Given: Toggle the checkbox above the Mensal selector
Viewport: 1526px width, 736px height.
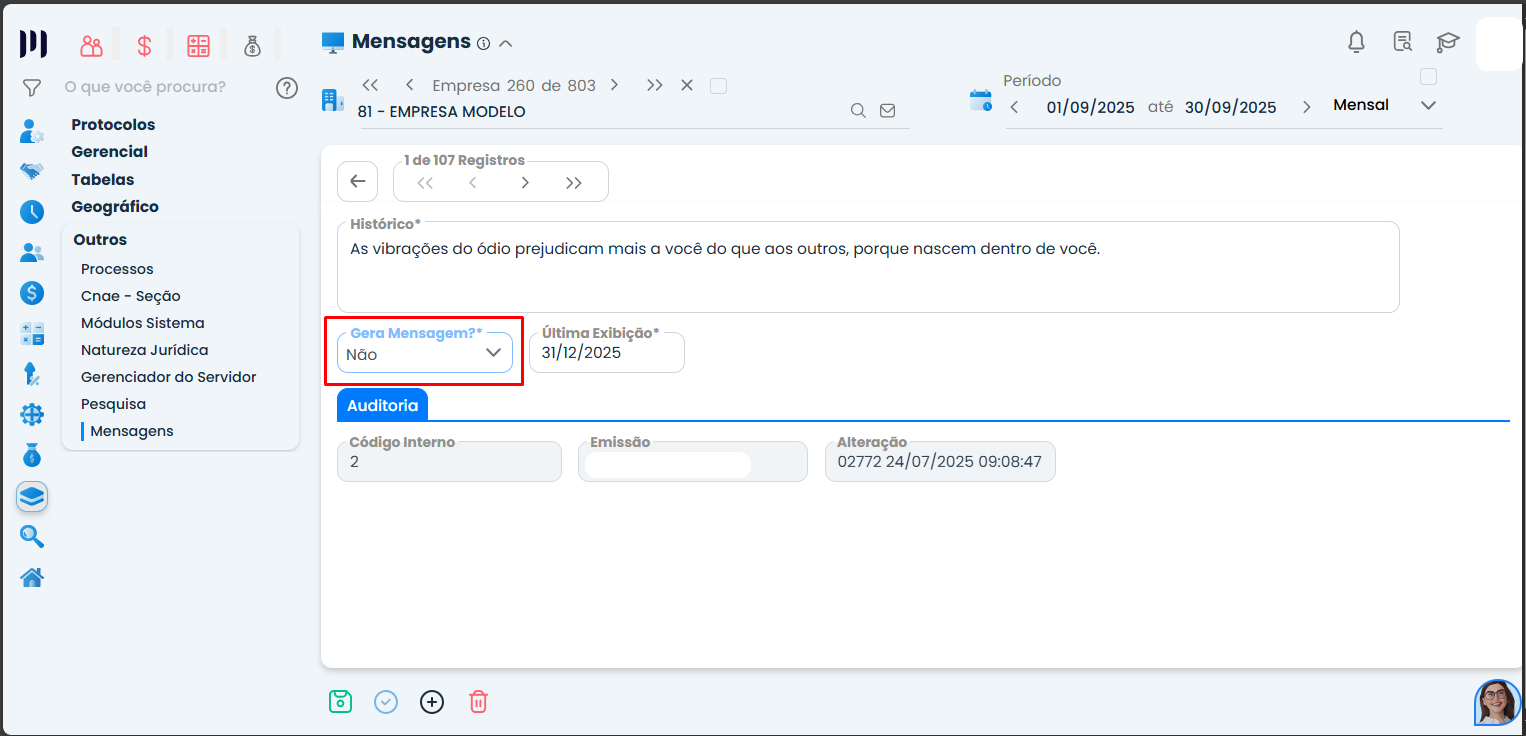Looking at the screenshot, I should 1428,77.
